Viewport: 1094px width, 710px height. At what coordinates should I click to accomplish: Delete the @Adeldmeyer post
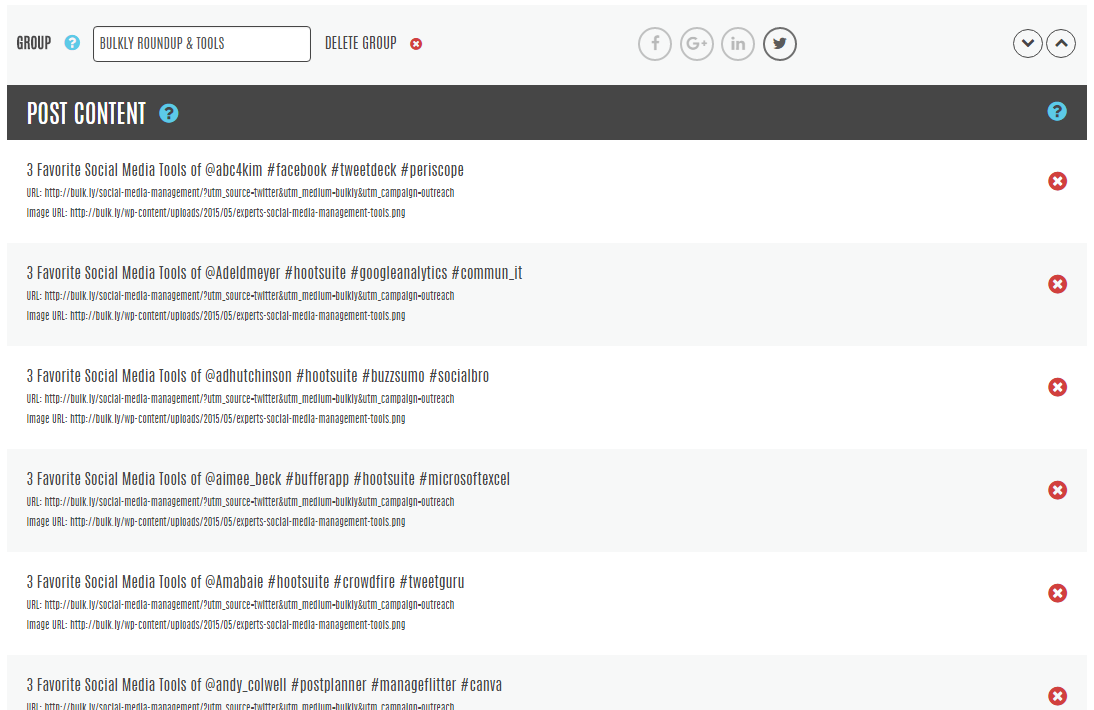[1057, 284]
